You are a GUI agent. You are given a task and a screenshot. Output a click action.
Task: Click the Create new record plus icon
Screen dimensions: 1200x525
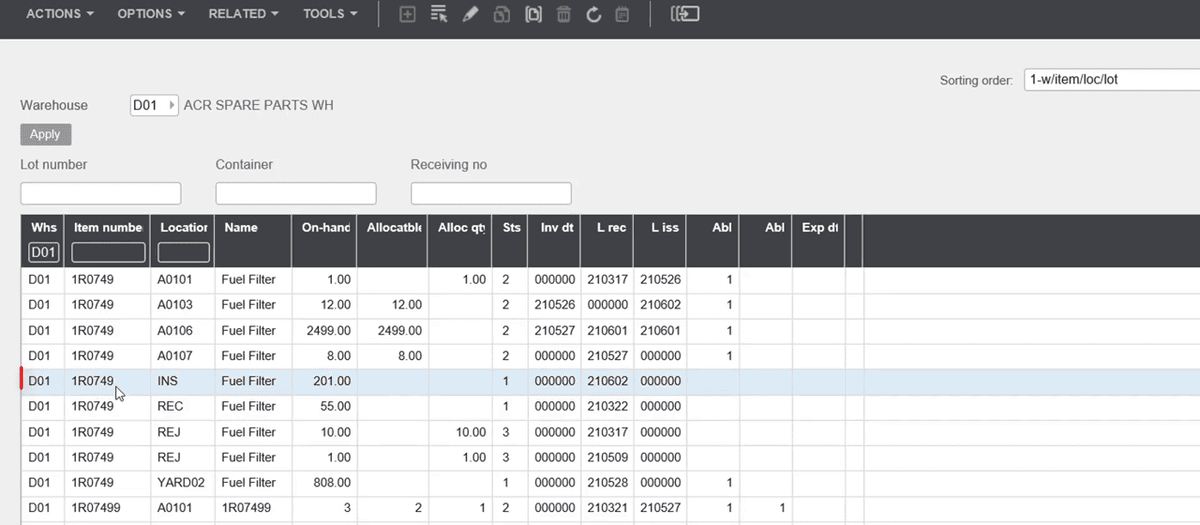pyautogui.click(x=407, y=14)
